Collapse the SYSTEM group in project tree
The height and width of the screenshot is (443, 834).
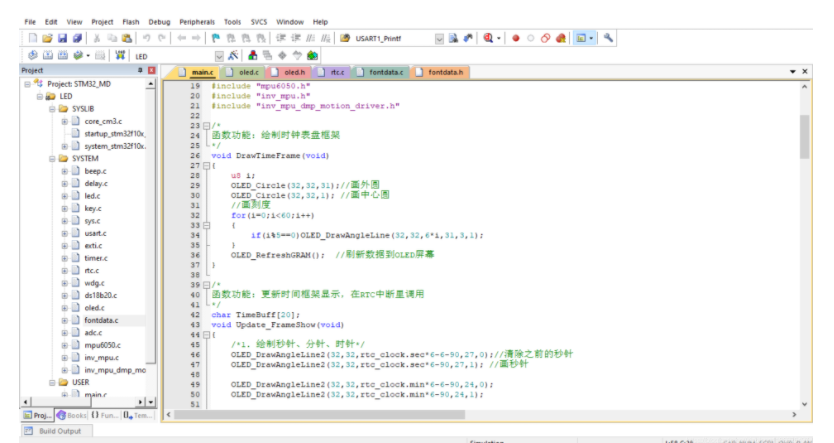[52, 158]
